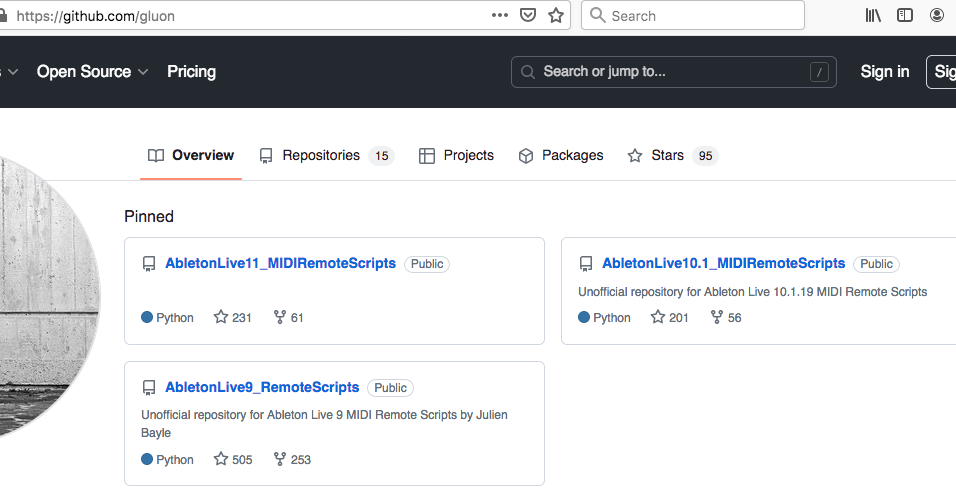This screenshot has height=491, width=956.
Task: View the 505 stargazers of AbletonLive9 repo
Action: tap(233, 459)
